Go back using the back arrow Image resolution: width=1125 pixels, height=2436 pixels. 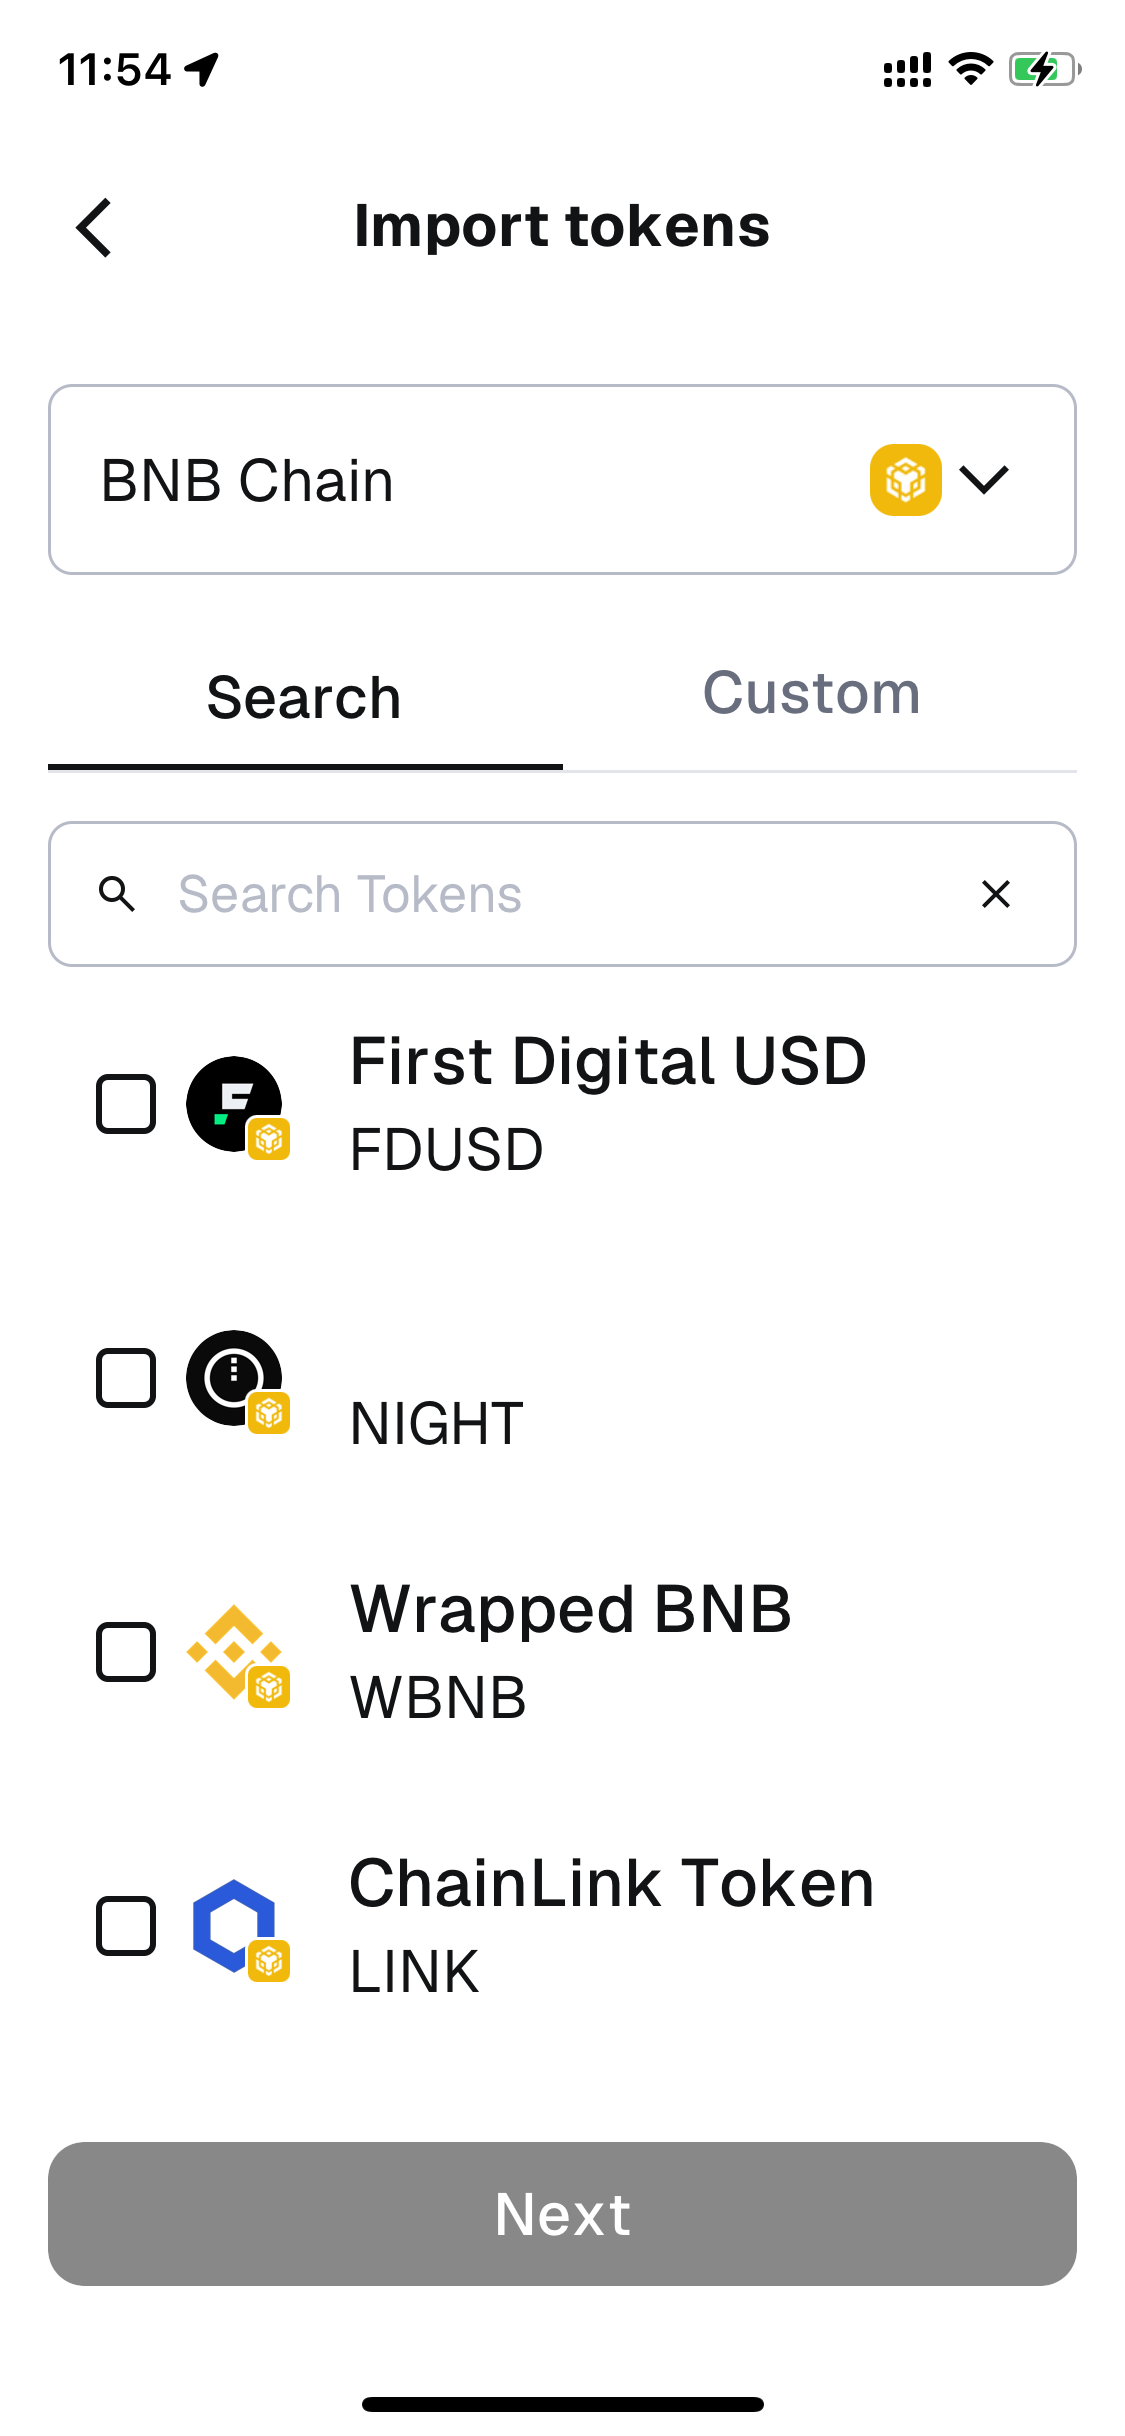(95, 227)
